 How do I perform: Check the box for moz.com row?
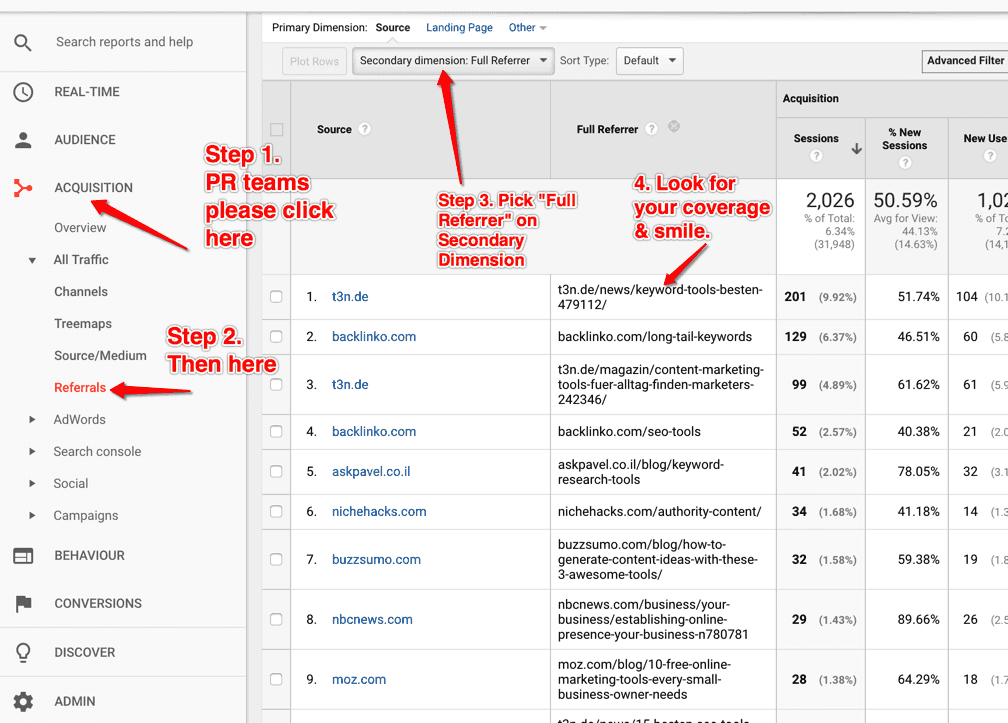tap(276, 679)
